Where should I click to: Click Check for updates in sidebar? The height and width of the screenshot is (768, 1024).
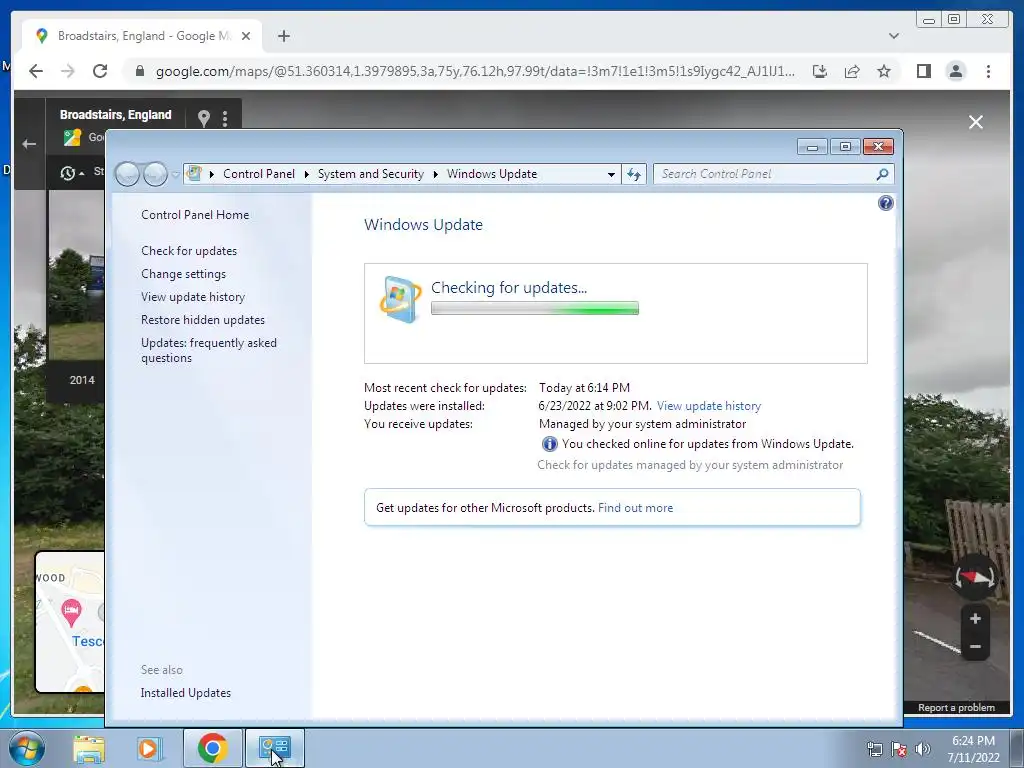pos(189,251)
